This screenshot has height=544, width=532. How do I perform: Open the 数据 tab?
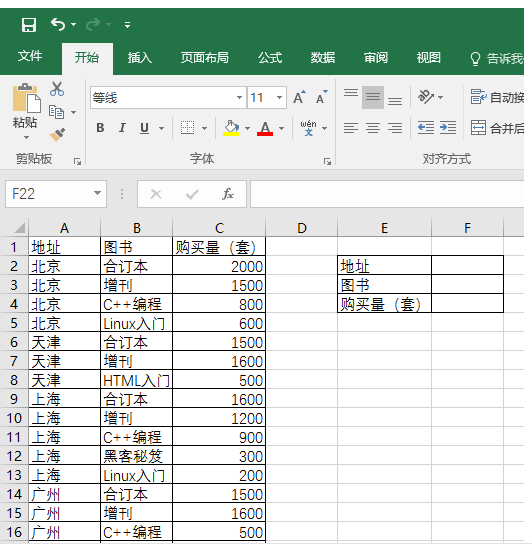click(x=322, y=58)
